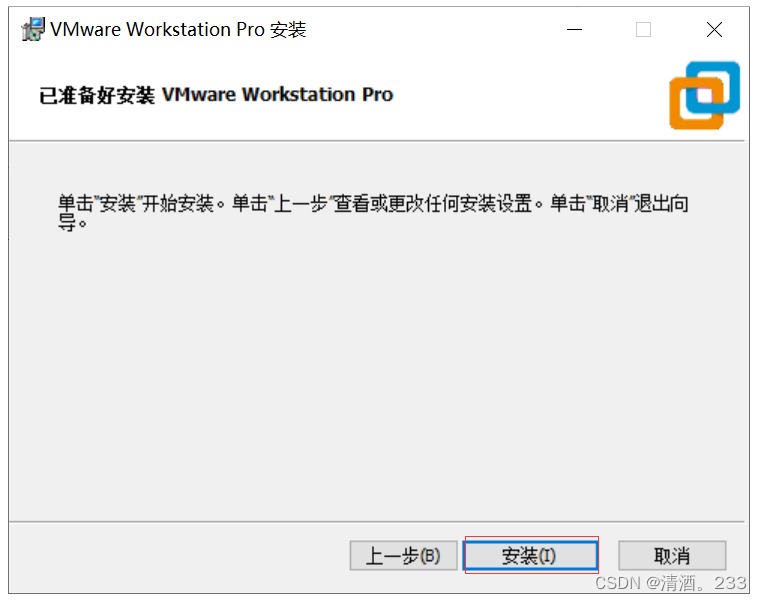The width and height of the screenshot is (762, 601).
Task: Go back with the 上一步(B) button
Action: (x=403, y=555)
